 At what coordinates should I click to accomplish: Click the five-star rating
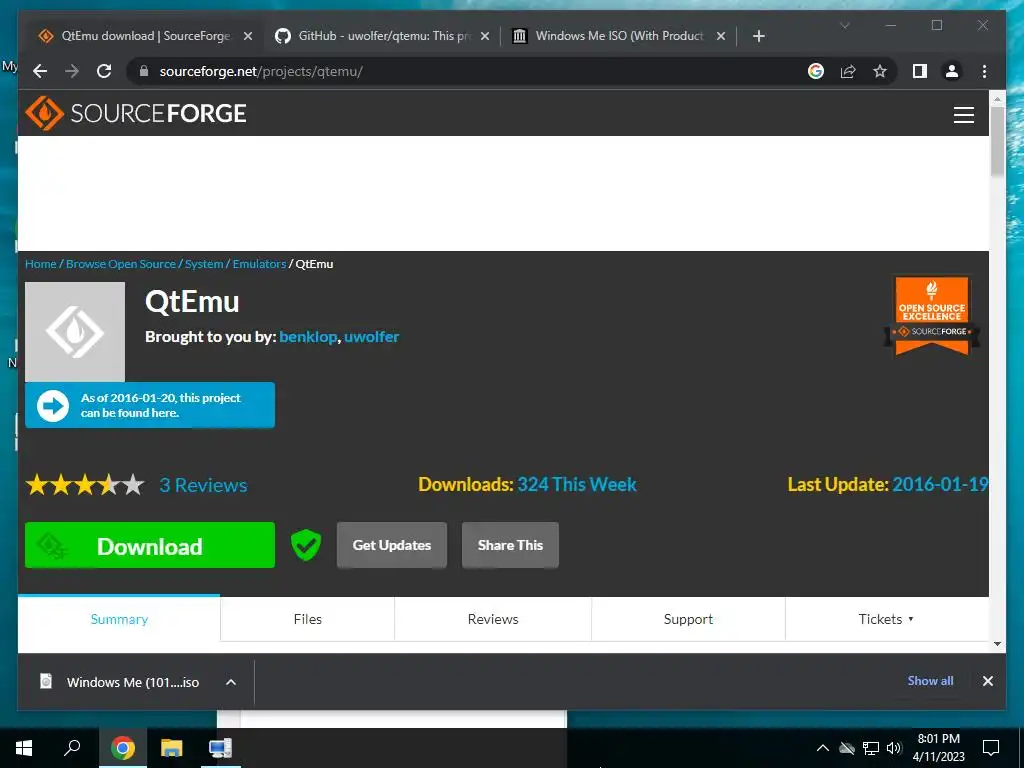tap(85, 485)
